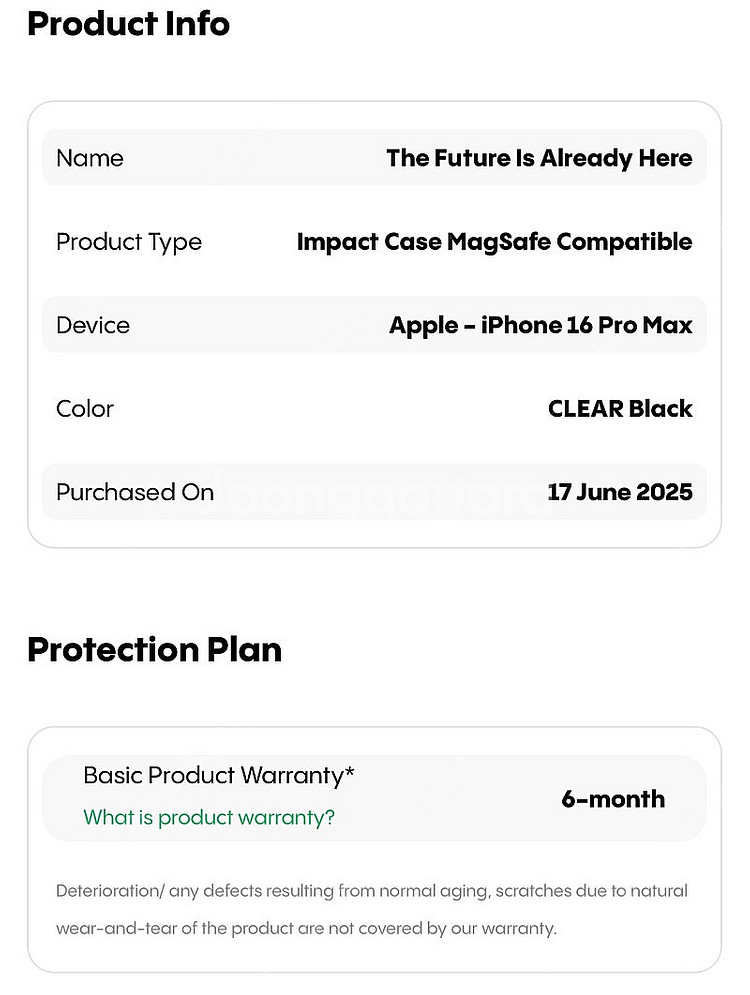Click the '17 June 2025' purchase date
The height and width of the screenshot is (995, 750).
pyautogui.click(x=620, y=492)
